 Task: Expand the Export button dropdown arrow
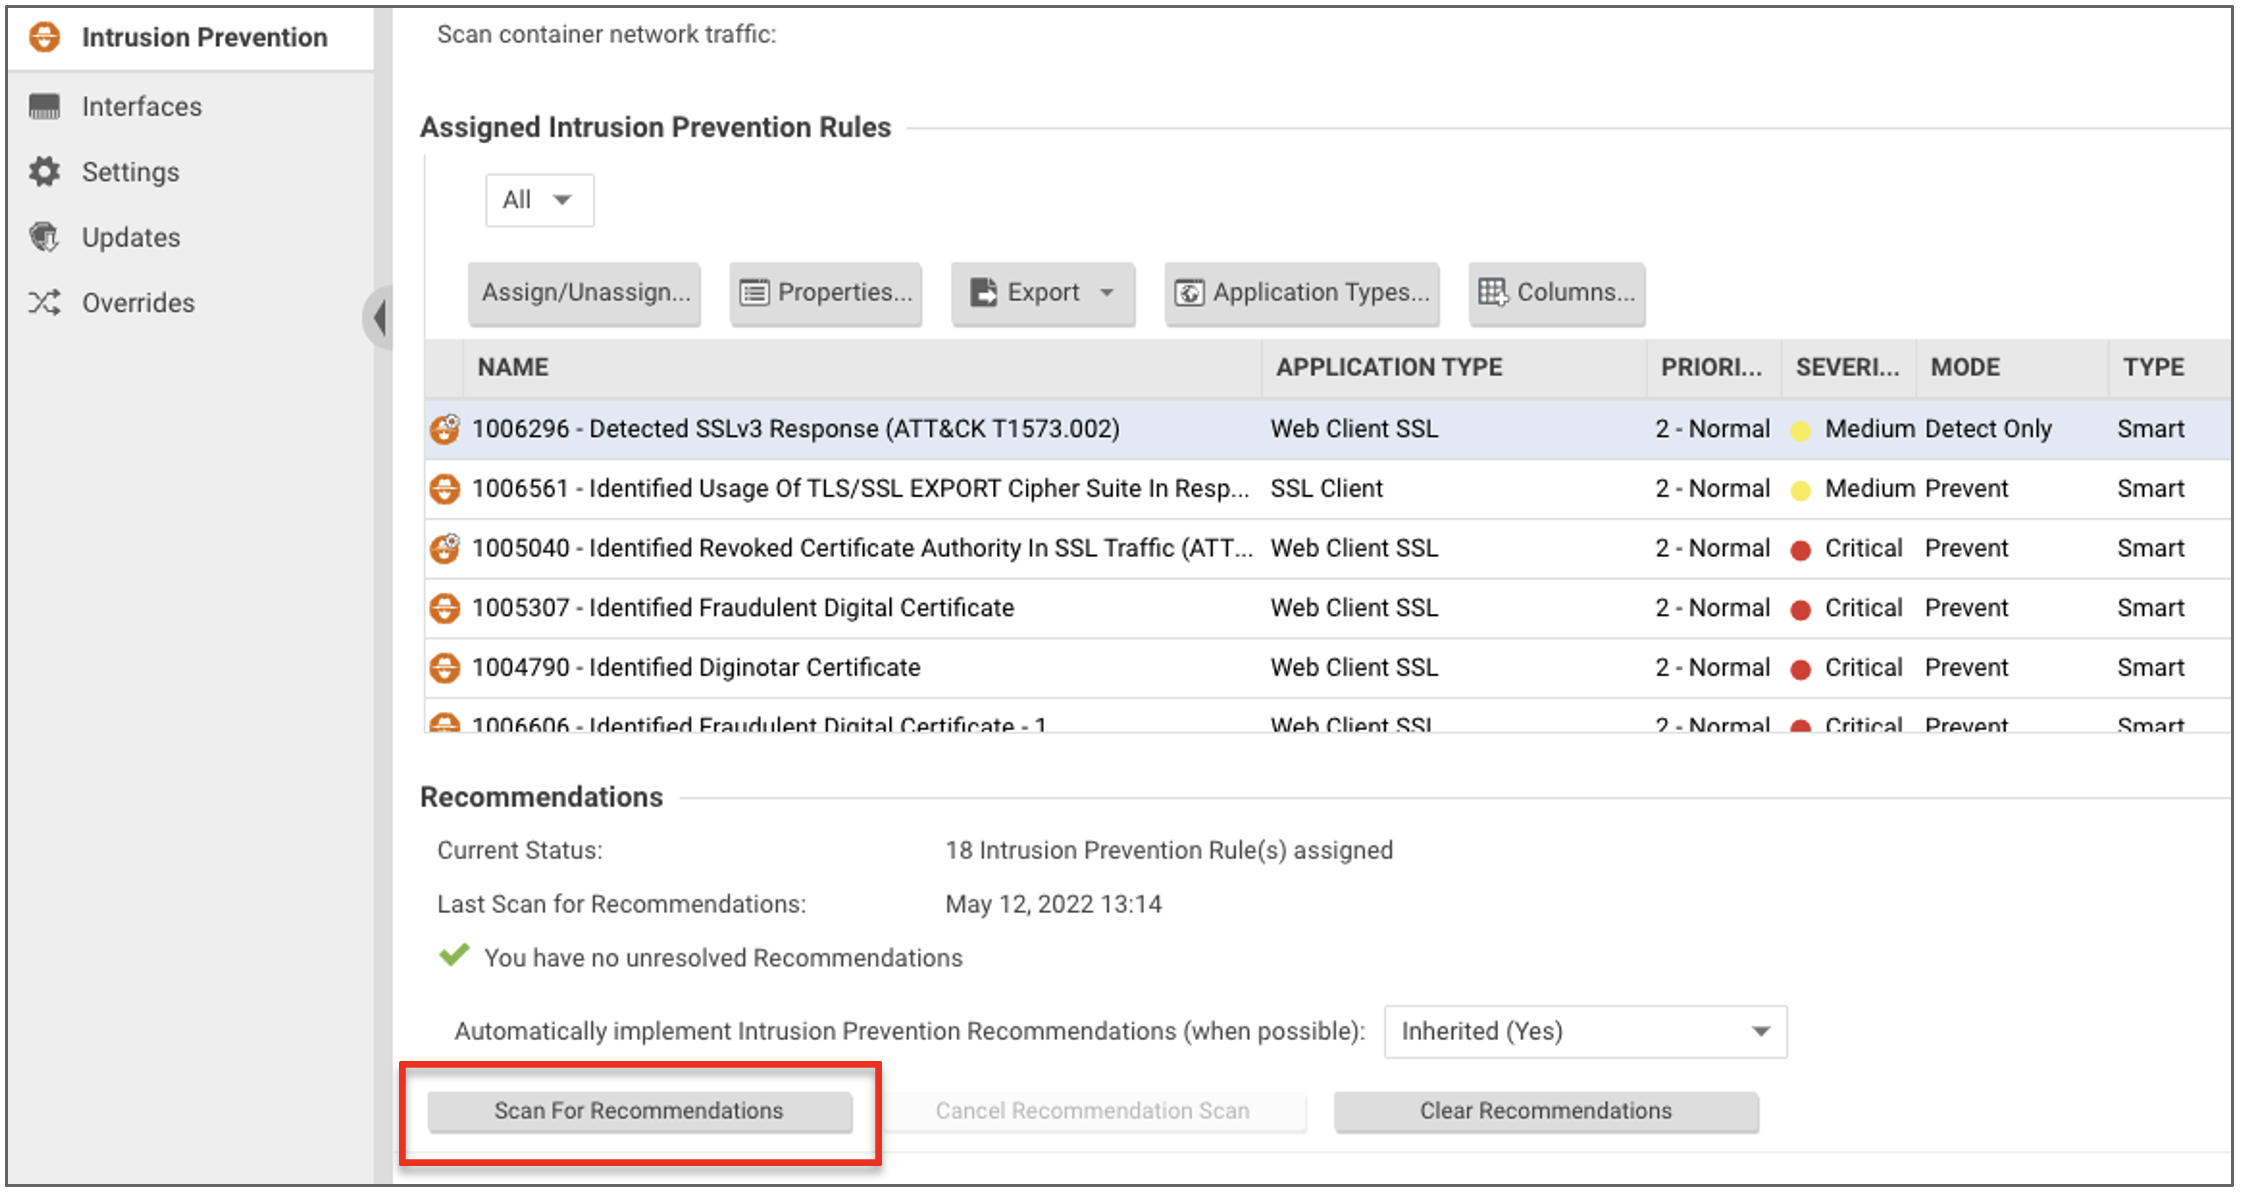[1107, 293]
